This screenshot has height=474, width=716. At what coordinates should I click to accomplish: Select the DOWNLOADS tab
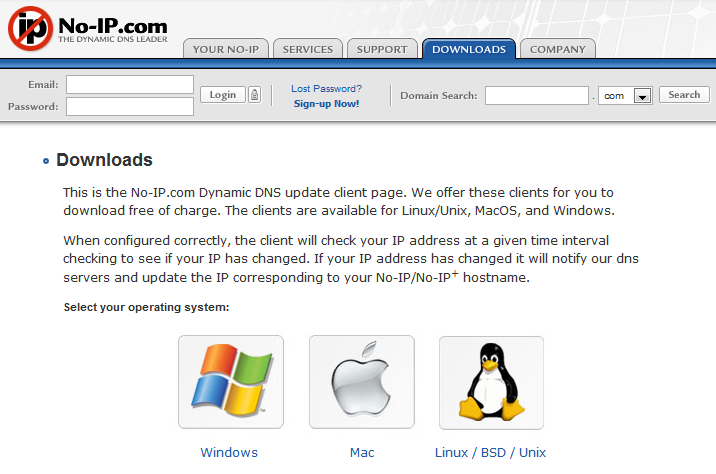(469, 49)
